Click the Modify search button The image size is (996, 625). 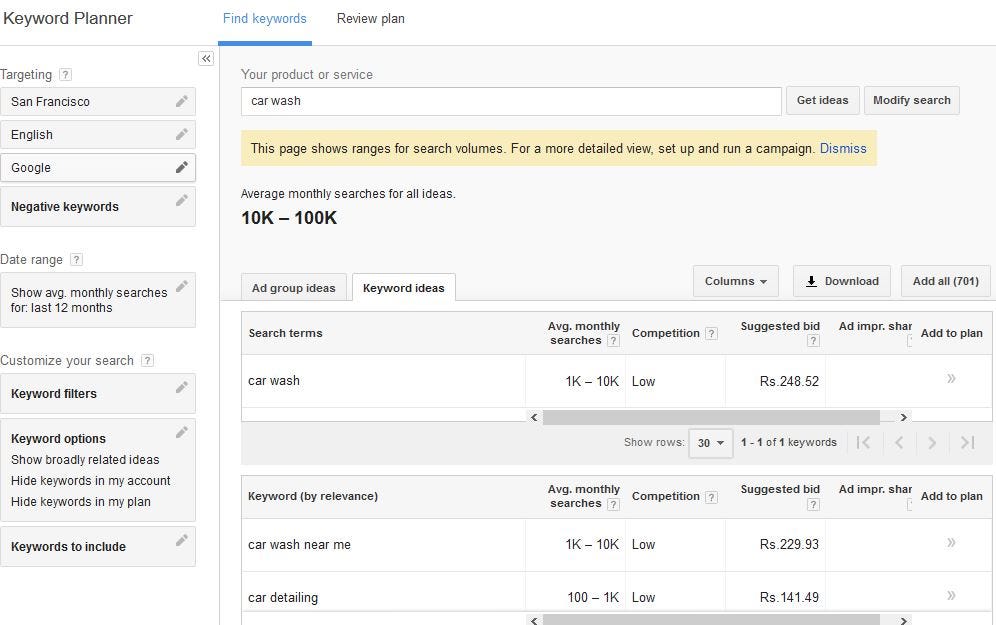click(911, 100)
